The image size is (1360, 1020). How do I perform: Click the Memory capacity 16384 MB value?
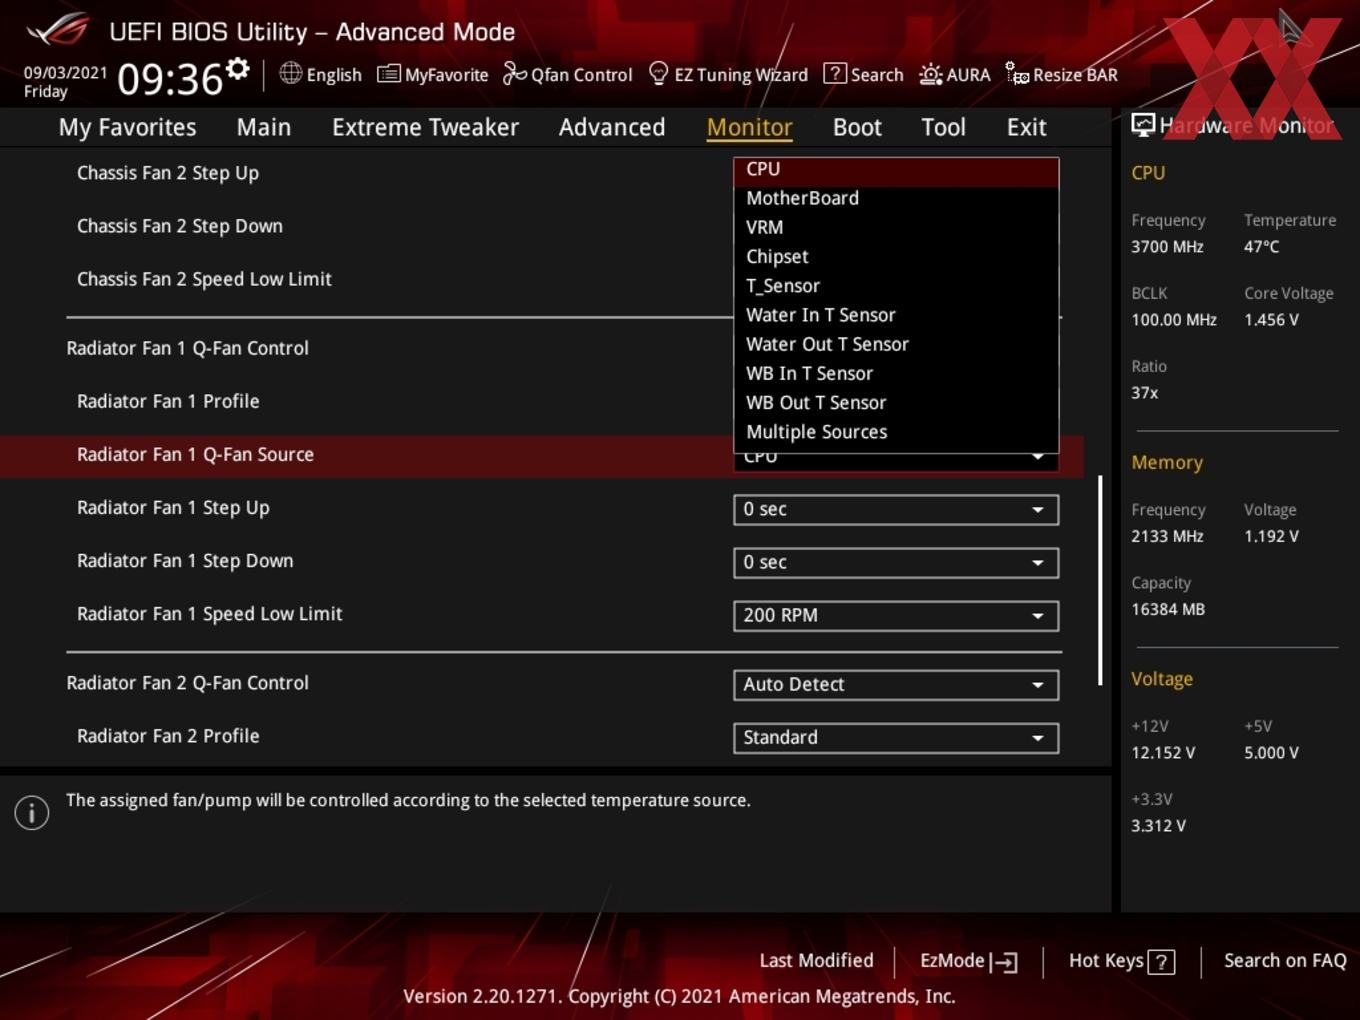[x=1167, y=609]
